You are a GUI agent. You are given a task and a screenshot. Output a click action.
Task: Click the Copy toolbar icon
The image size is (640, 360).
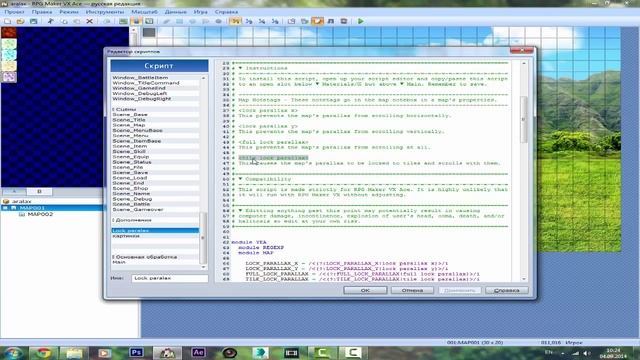click(64, 21)
